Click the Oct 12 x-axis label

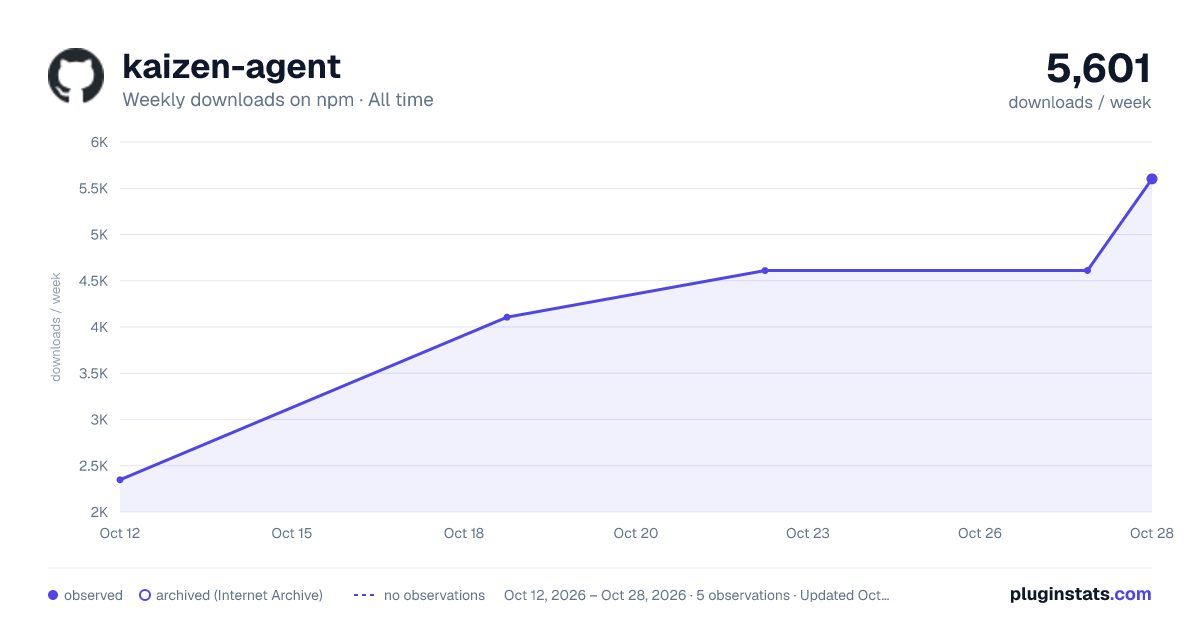click(x=120, y=533)
